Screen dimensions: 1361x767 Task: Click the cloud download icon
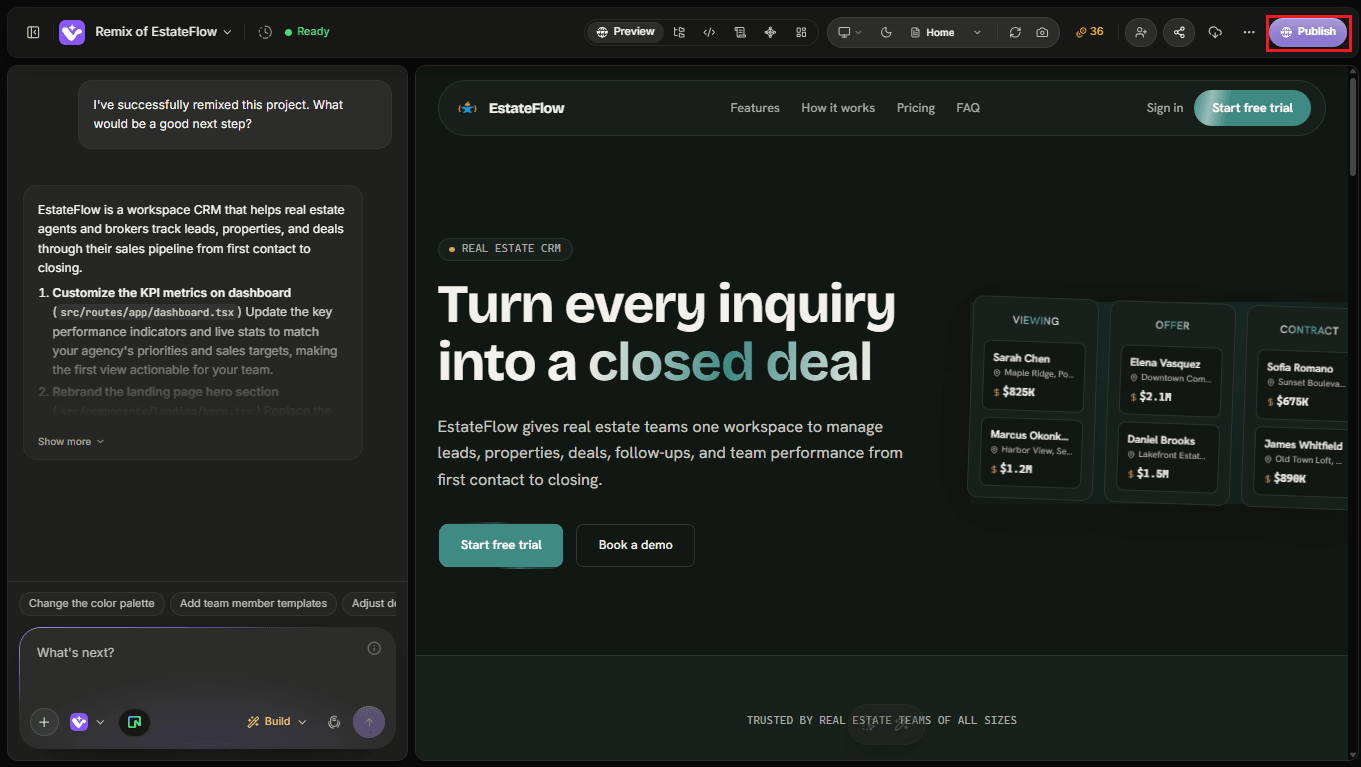point(1215,32)
